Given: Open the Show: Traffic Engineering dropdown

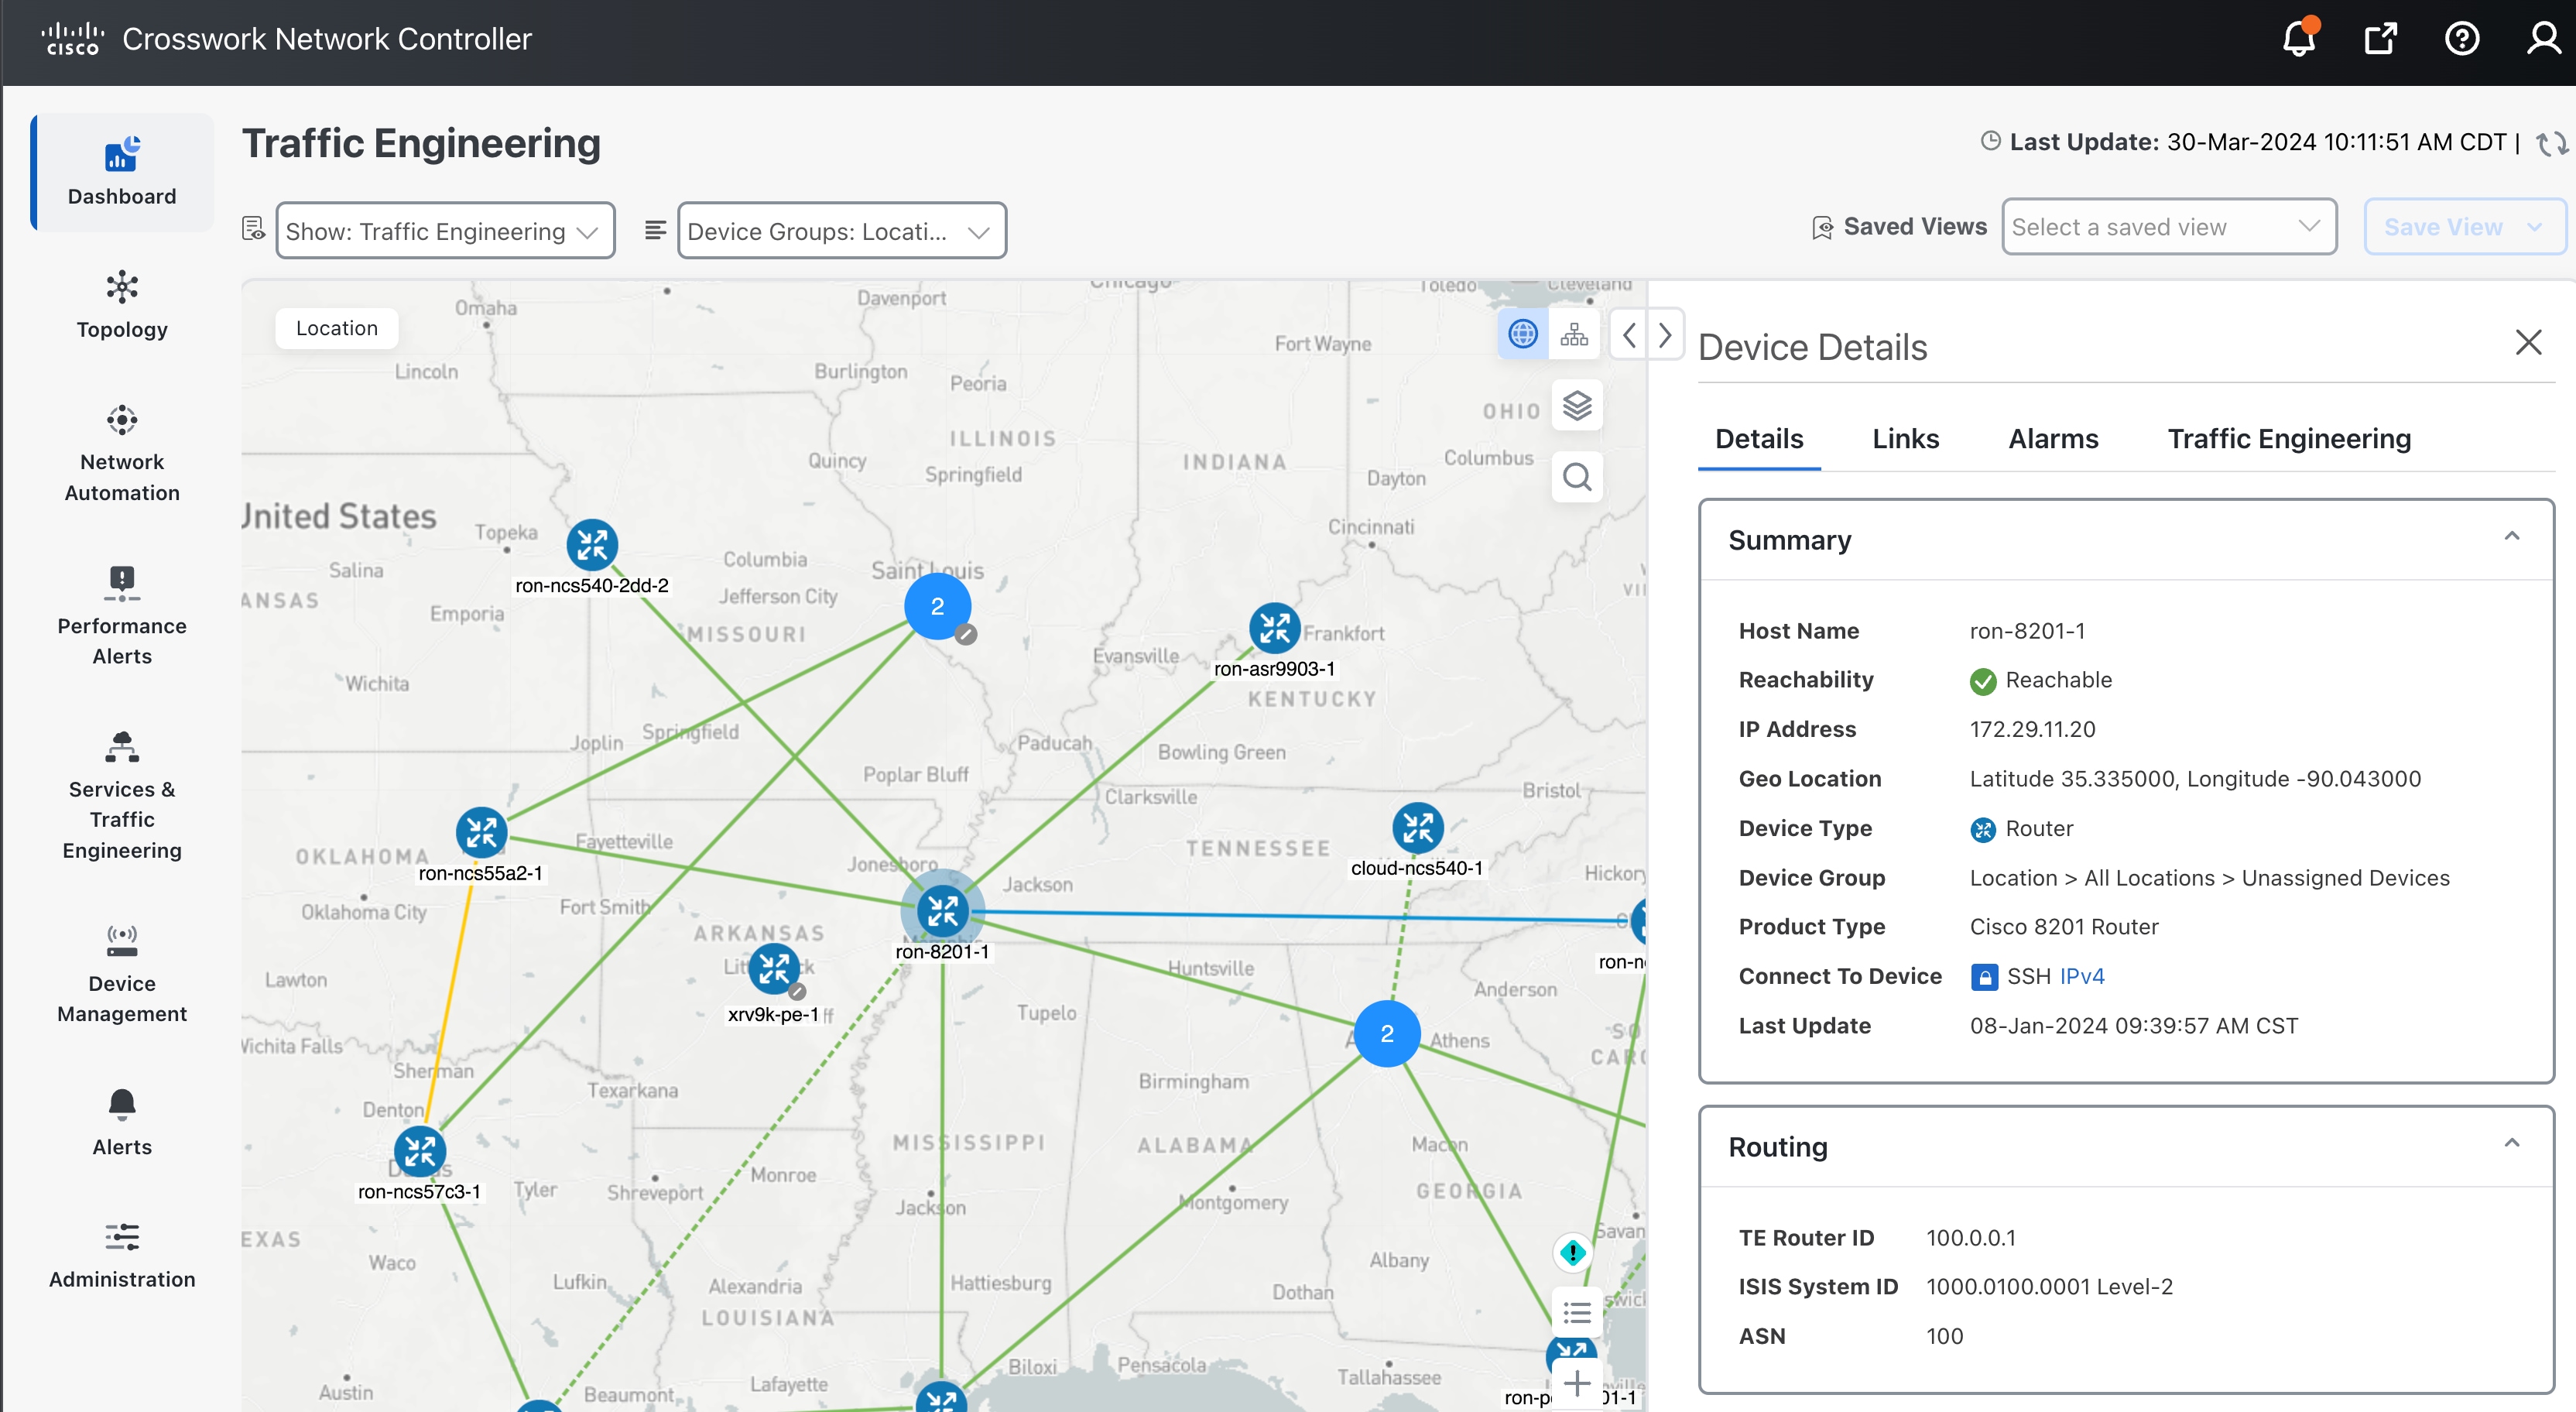Looking at the screenshot, I should coord(445,231).
